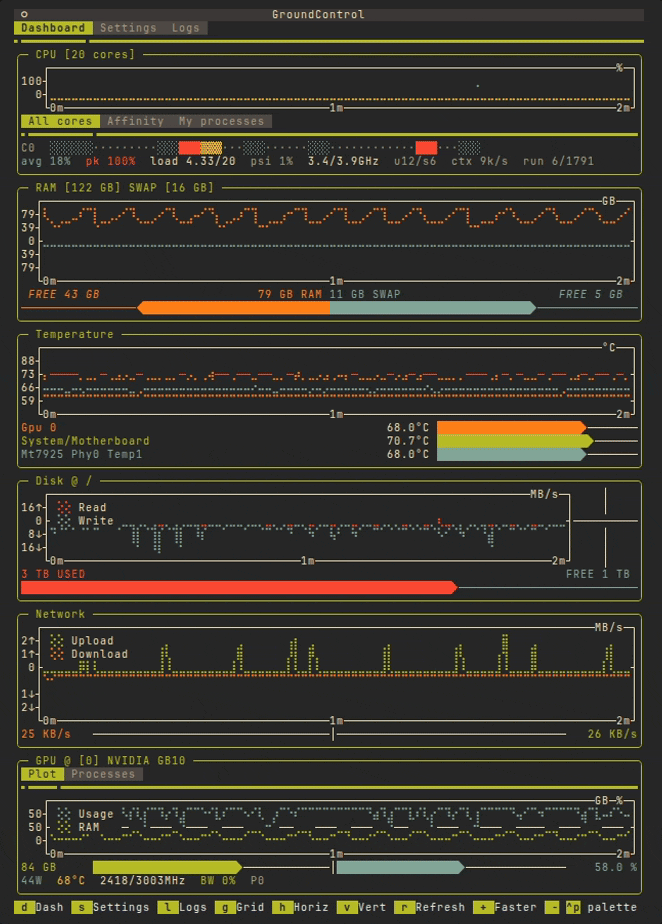Viewport: 662px width, 924px height.
Task: Click the 'r Refresh' footer shortcut
Action: click(x=429, y=907)
